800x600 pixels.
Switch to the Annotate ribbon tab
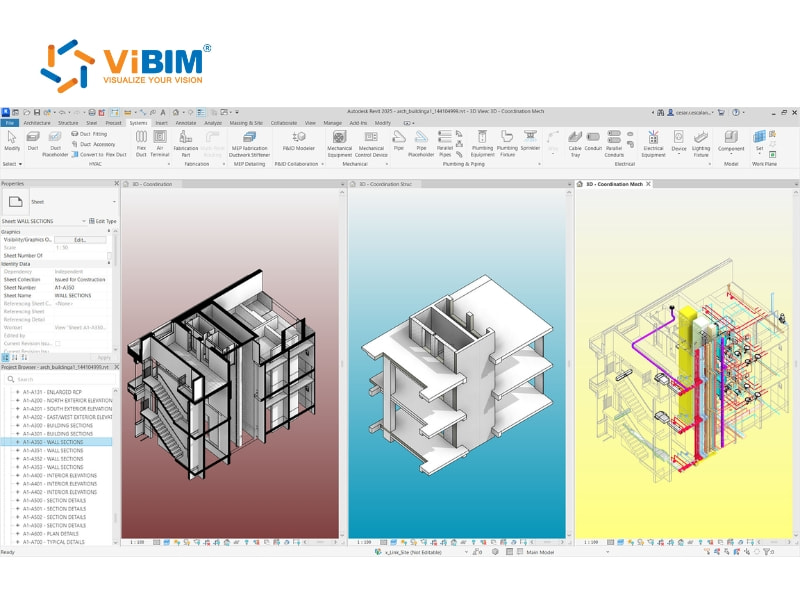(x=184, y=123)
